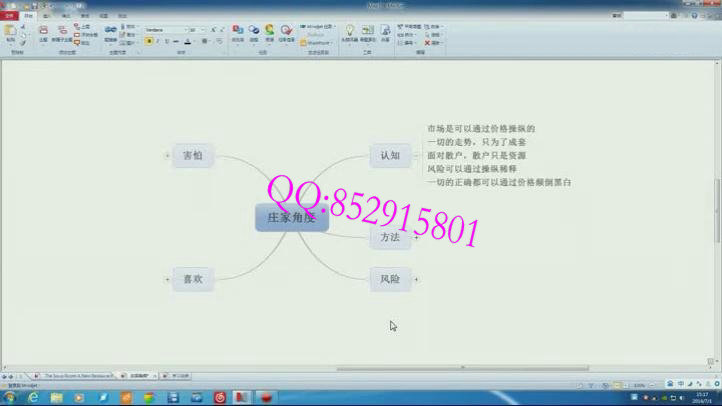
Task: Click the Insert Subtopic icon
Action: pos(61,32)
